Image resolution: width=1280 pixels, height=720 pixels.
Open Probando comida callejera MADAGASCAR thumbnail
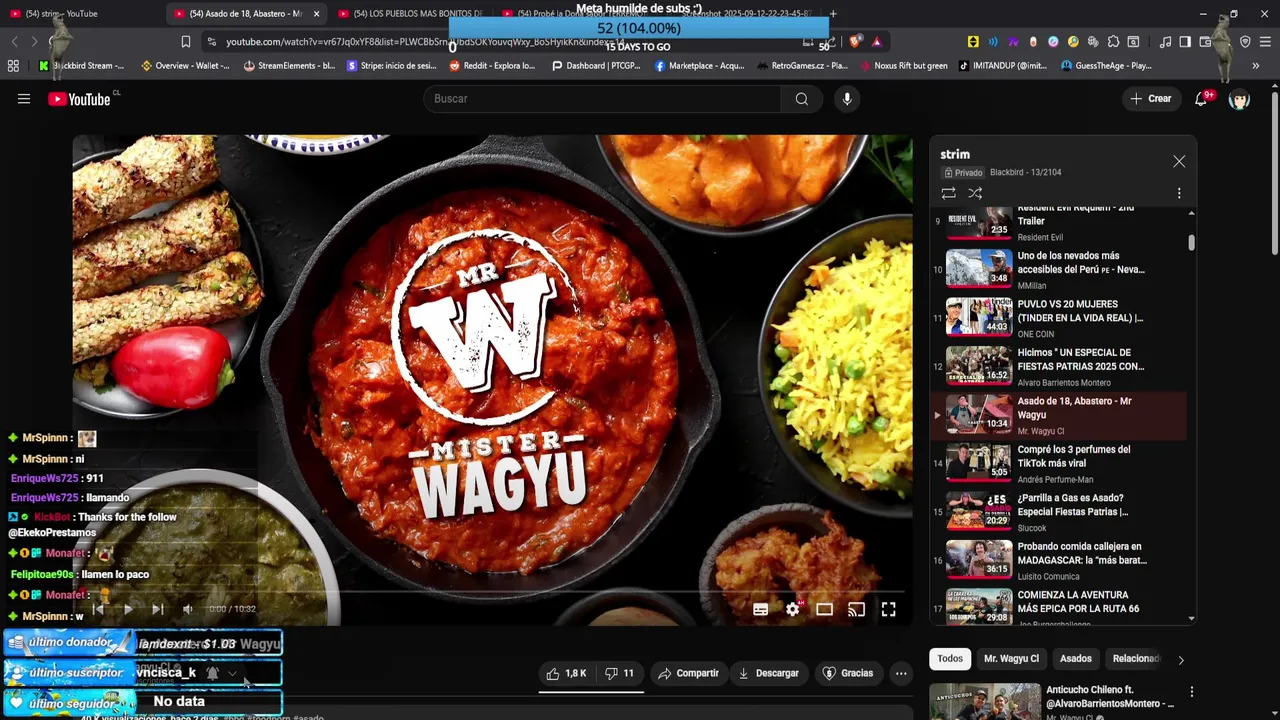point(979,560)
